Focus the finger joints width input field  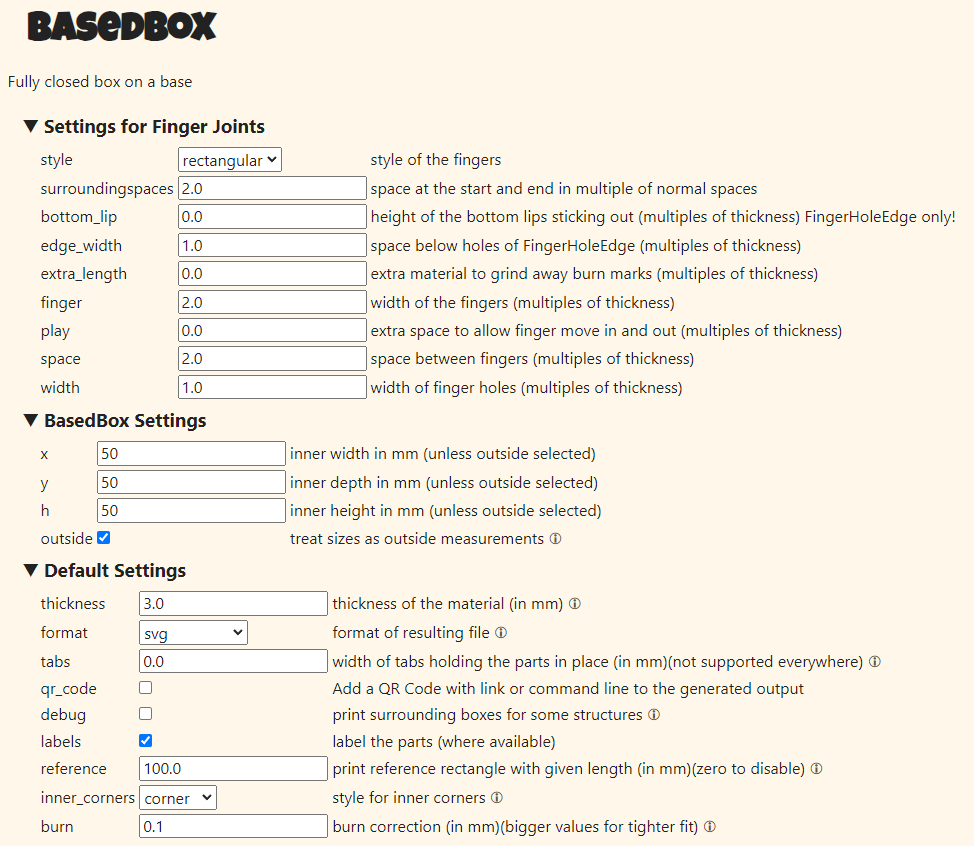[x=272, y=388]
